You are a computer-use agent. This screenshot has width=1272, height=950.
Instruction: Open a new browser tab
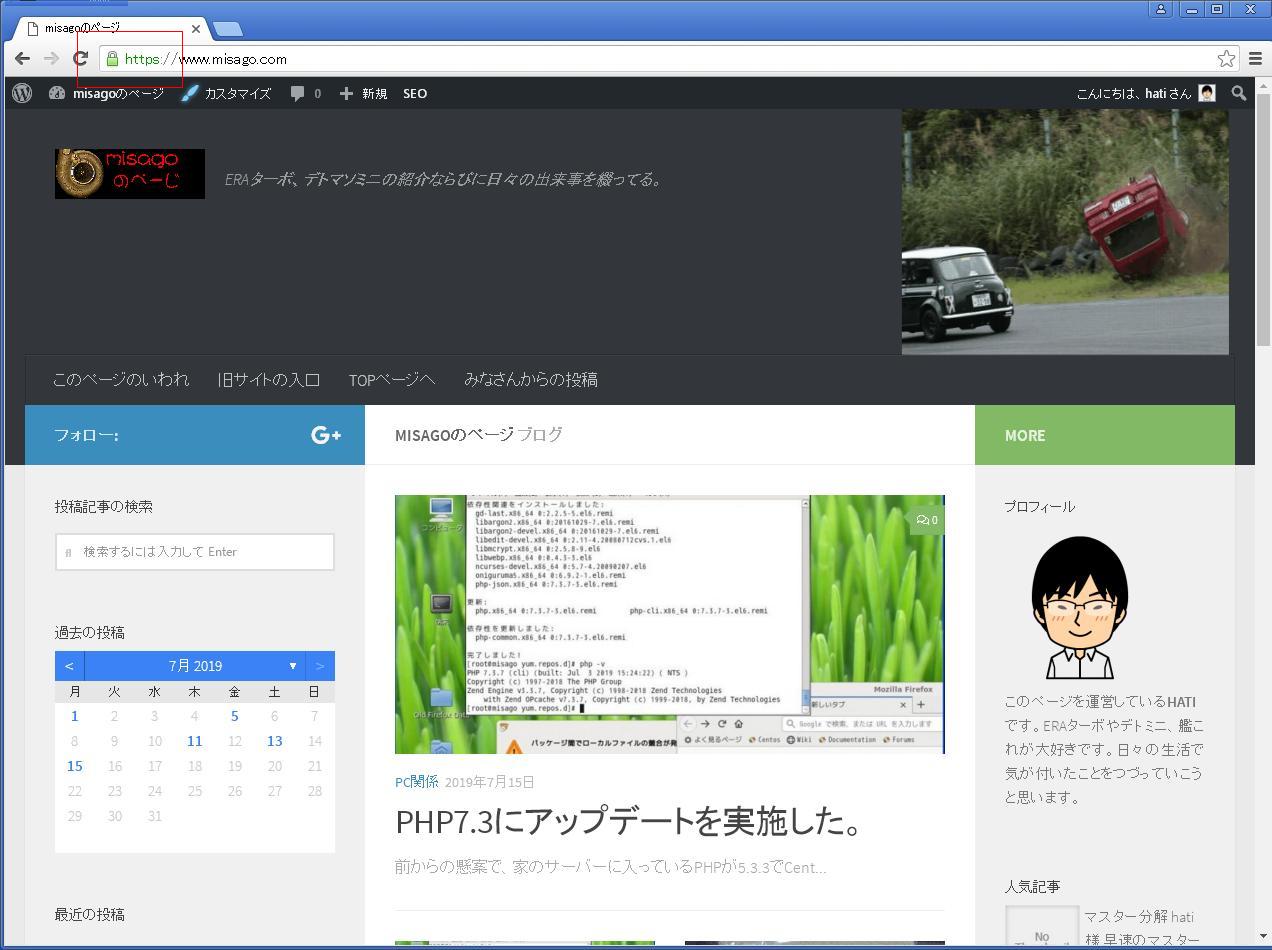pos(227,29)
